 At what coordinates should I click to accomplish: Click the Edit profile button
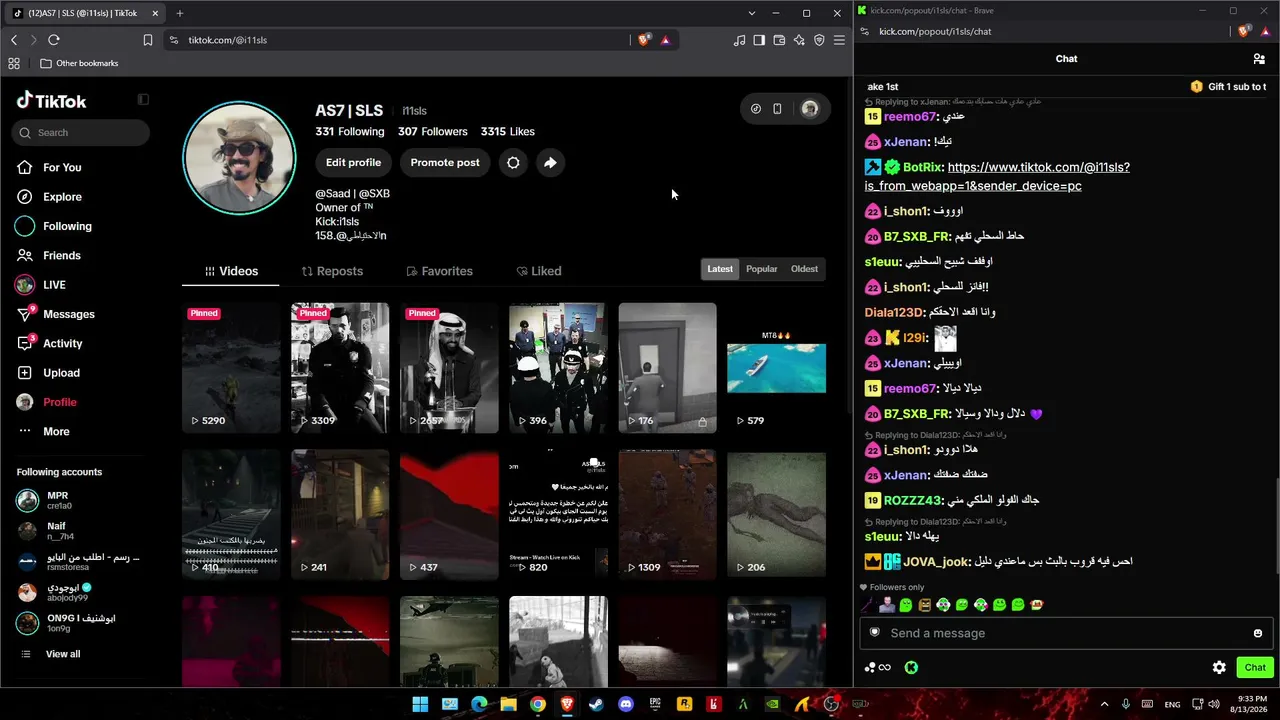click(x=353, y=163)
